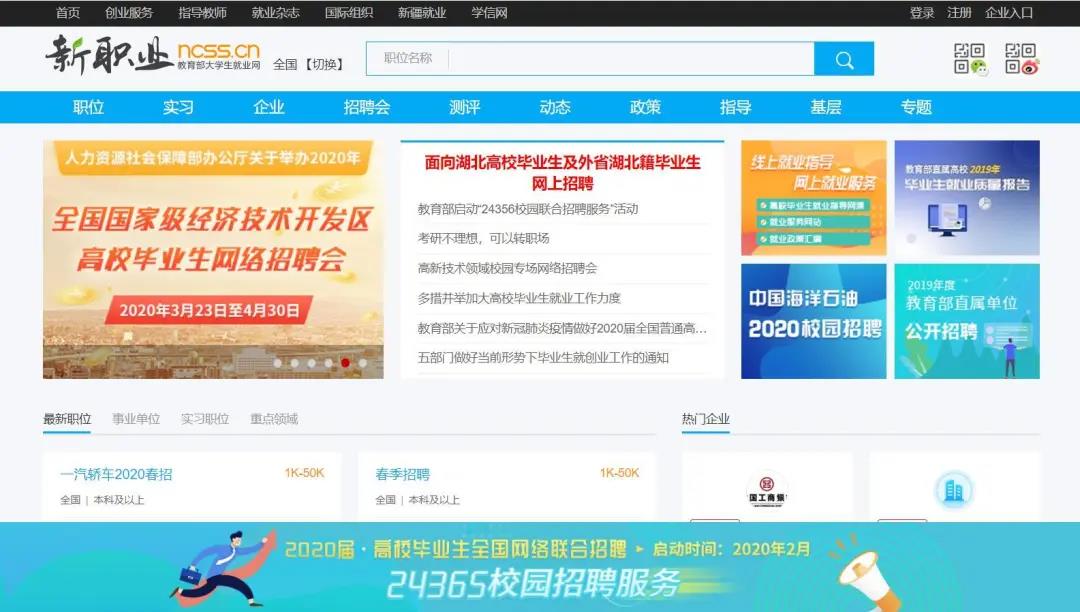Switch to the 事业单位 tab
Screen dimensions: 1080x612
pyautogui.click(x=136, y=419)
